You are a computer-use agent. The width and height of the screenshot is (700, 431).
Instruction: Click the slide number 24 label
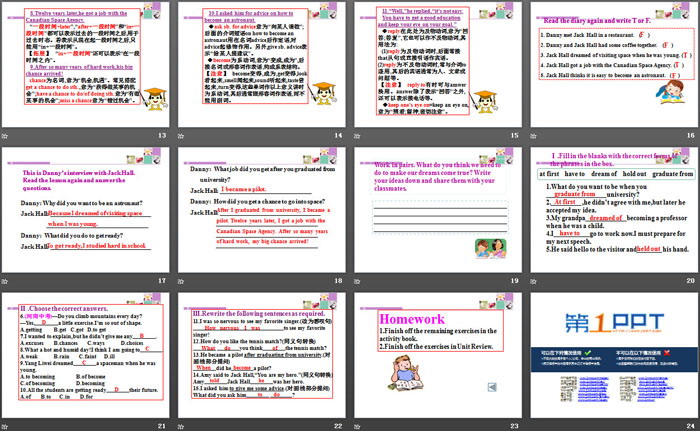click(x=691, y=426)
